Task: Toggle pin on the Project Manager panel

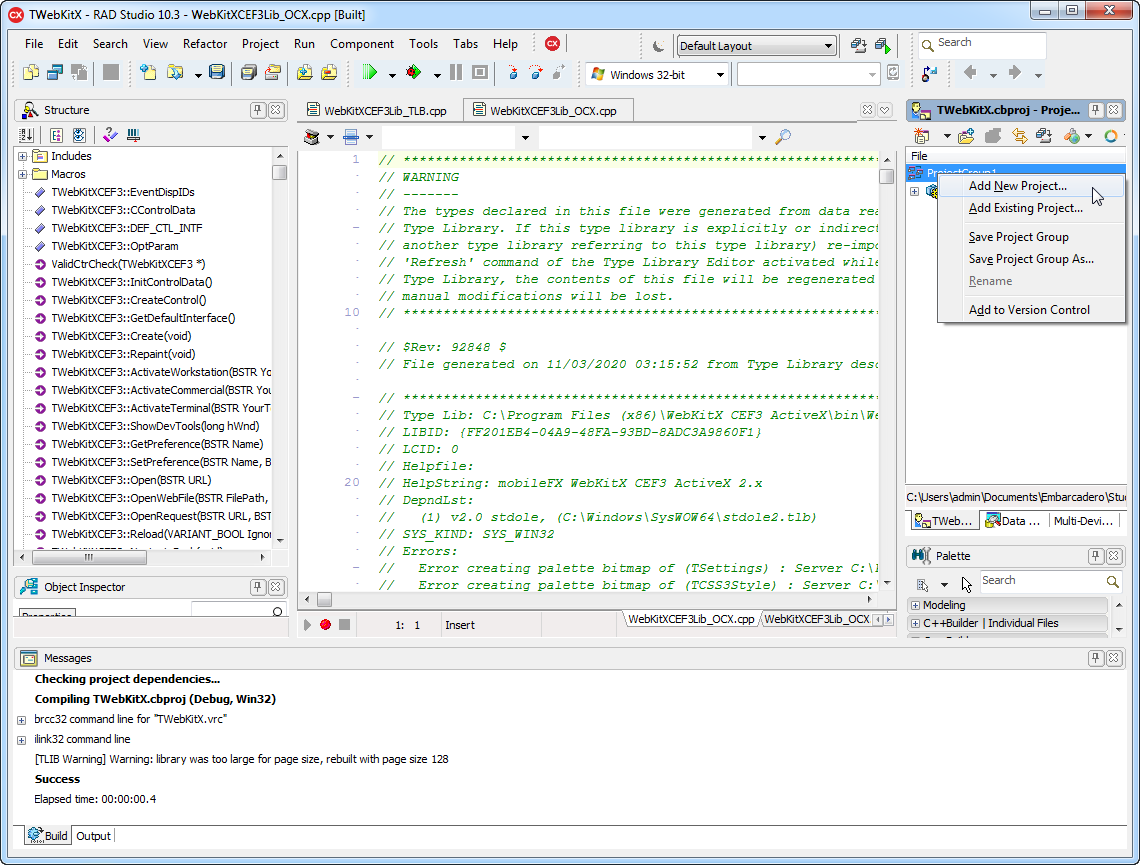Action: point(1096,110)
